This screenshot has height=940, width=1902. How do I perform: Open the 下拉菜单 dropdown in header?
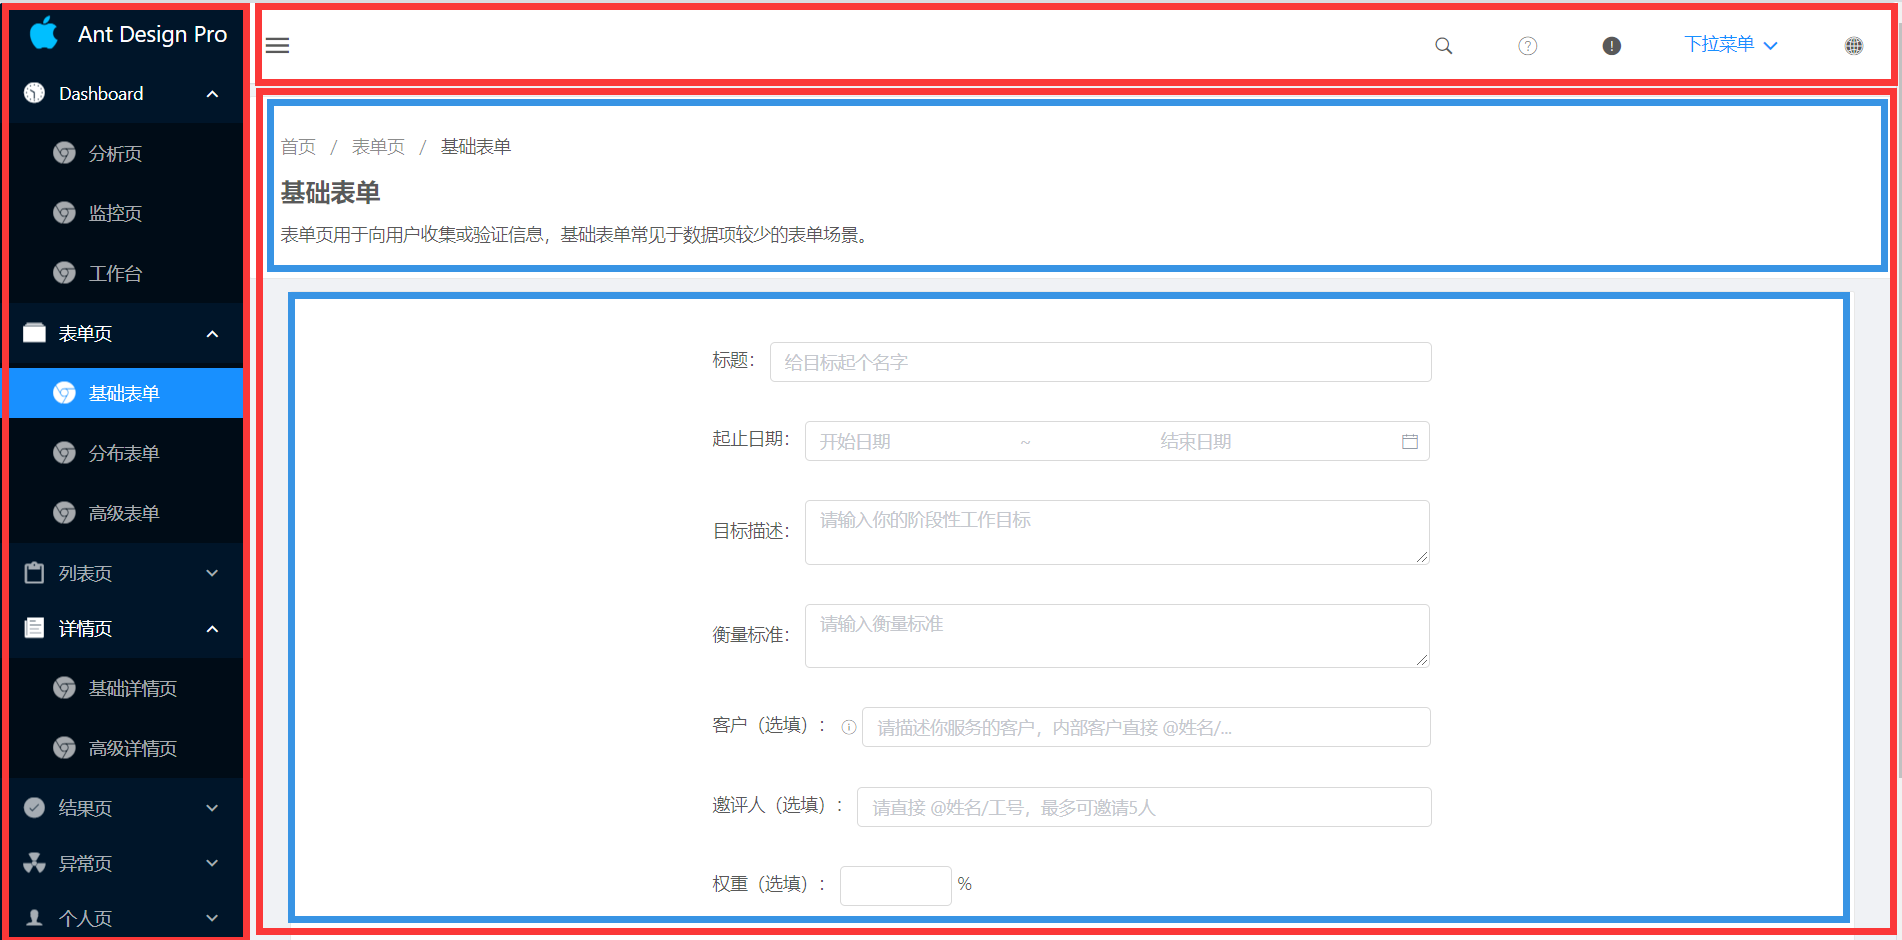click(1730, 44)
